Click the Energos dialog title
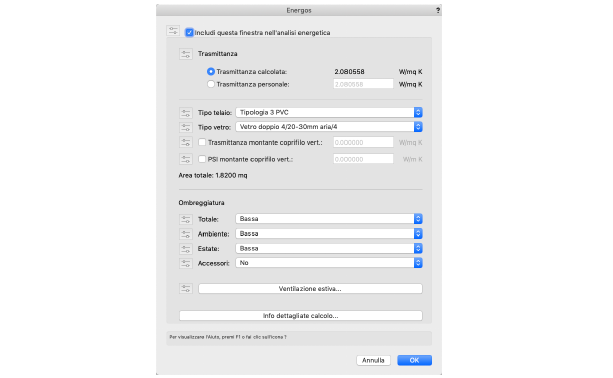 point(299,11)
